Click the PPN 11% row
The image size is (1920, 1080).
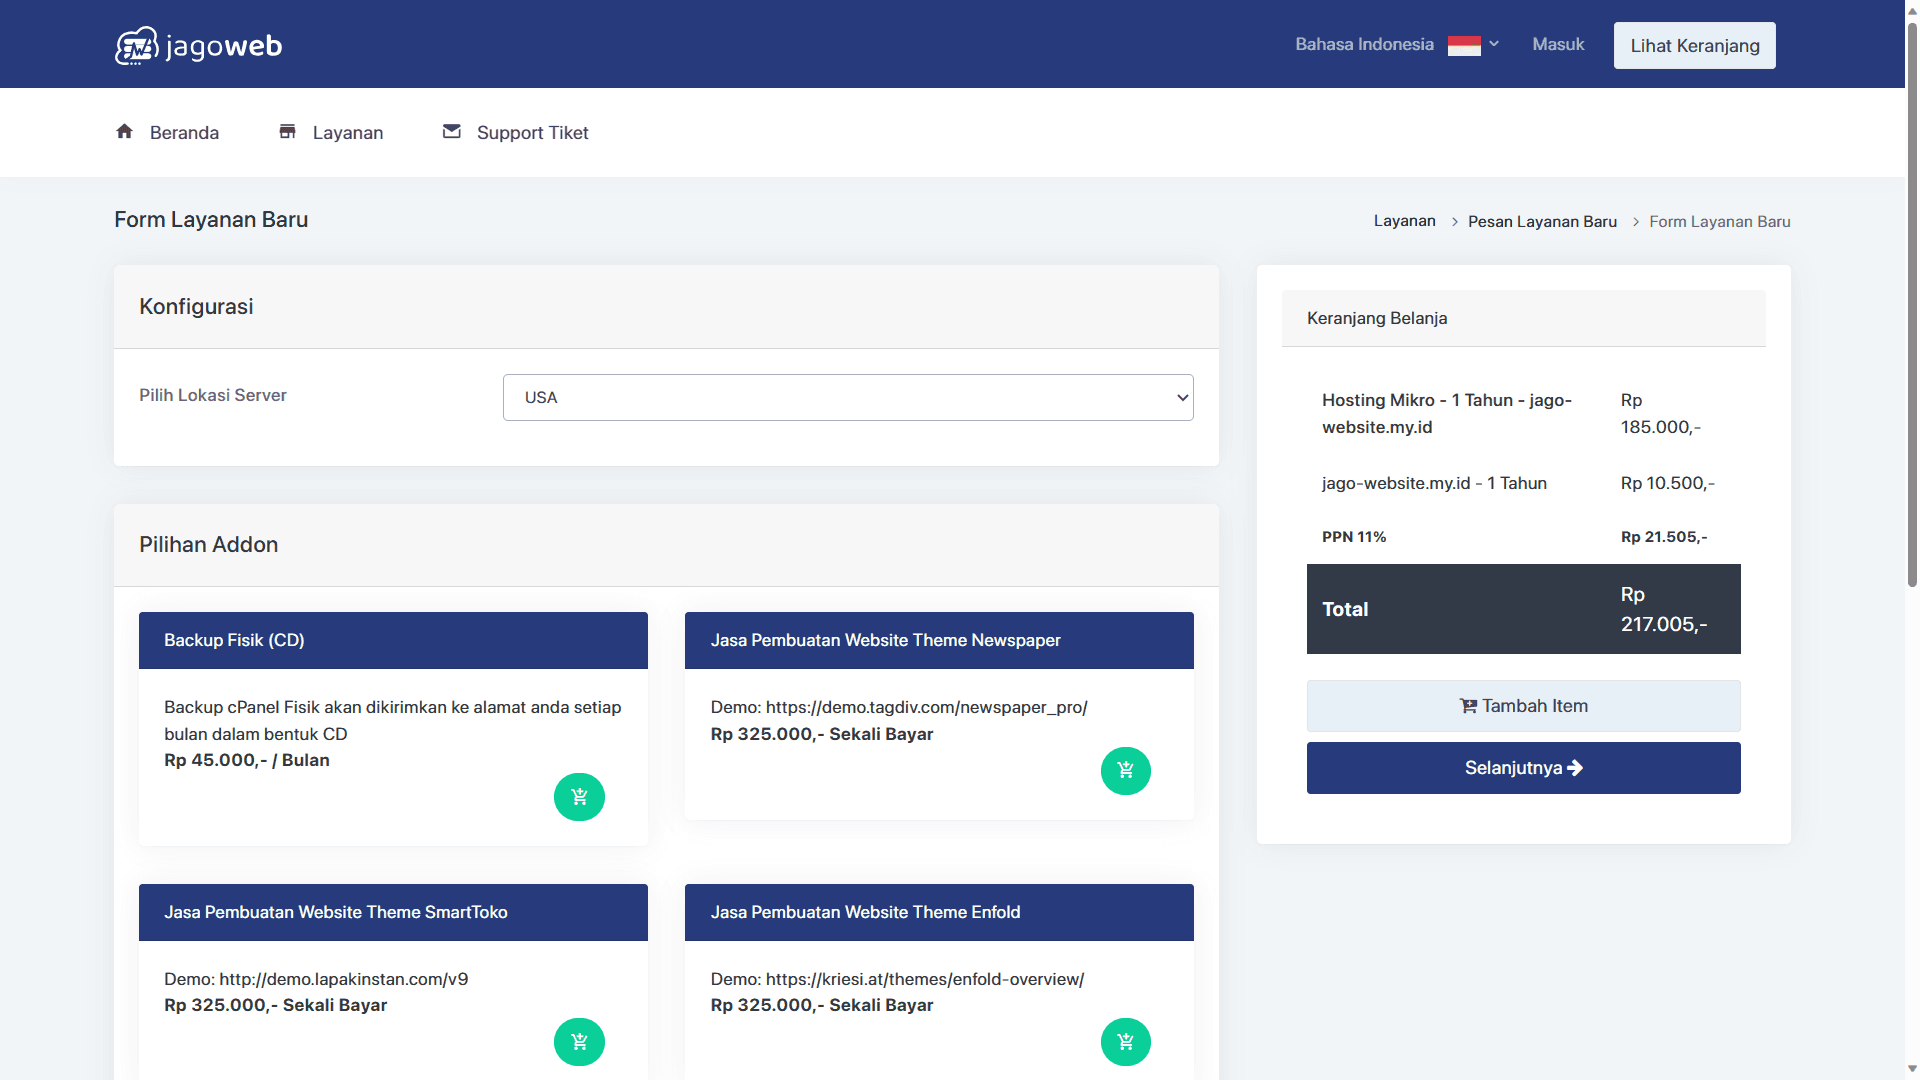click(x=1523, y=537)
